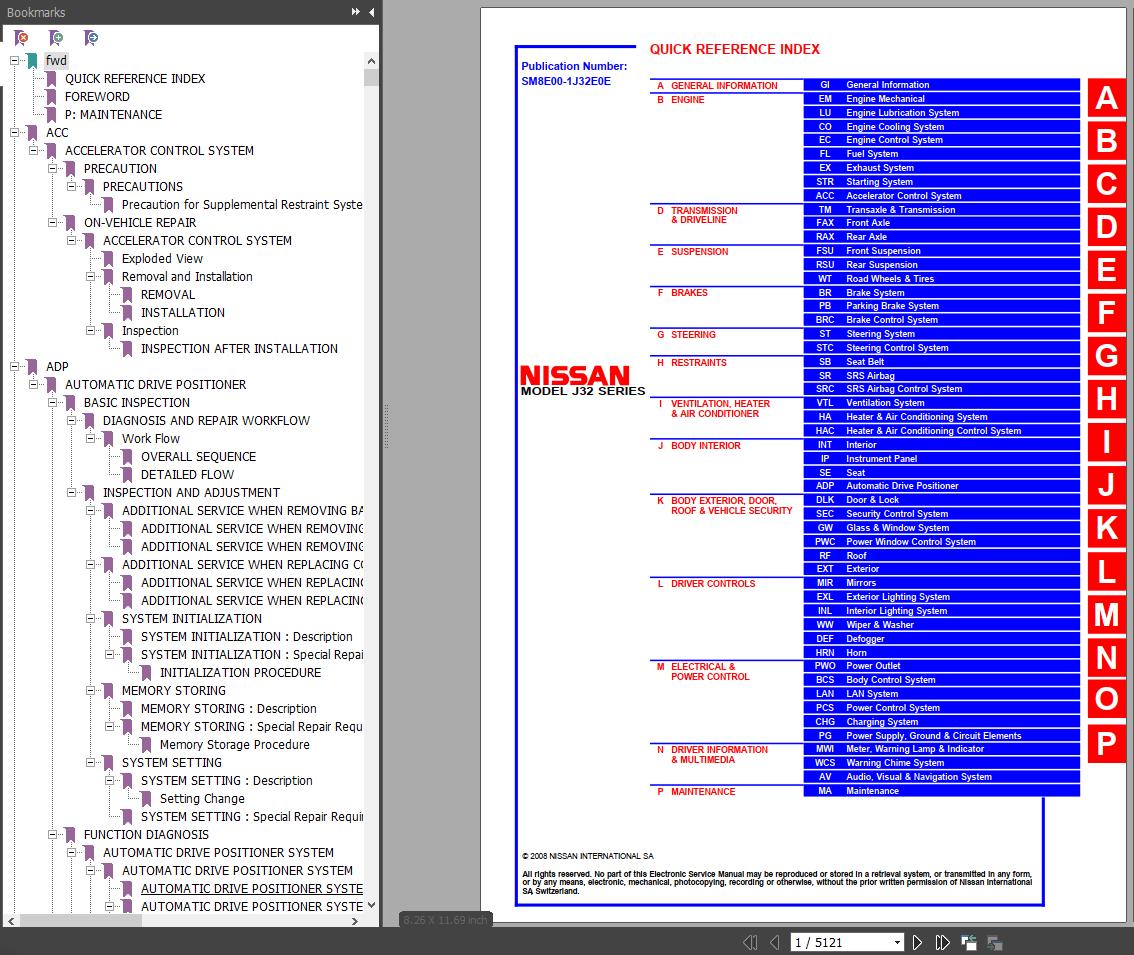Collapse the Removal and Installation node

[90, 276]
